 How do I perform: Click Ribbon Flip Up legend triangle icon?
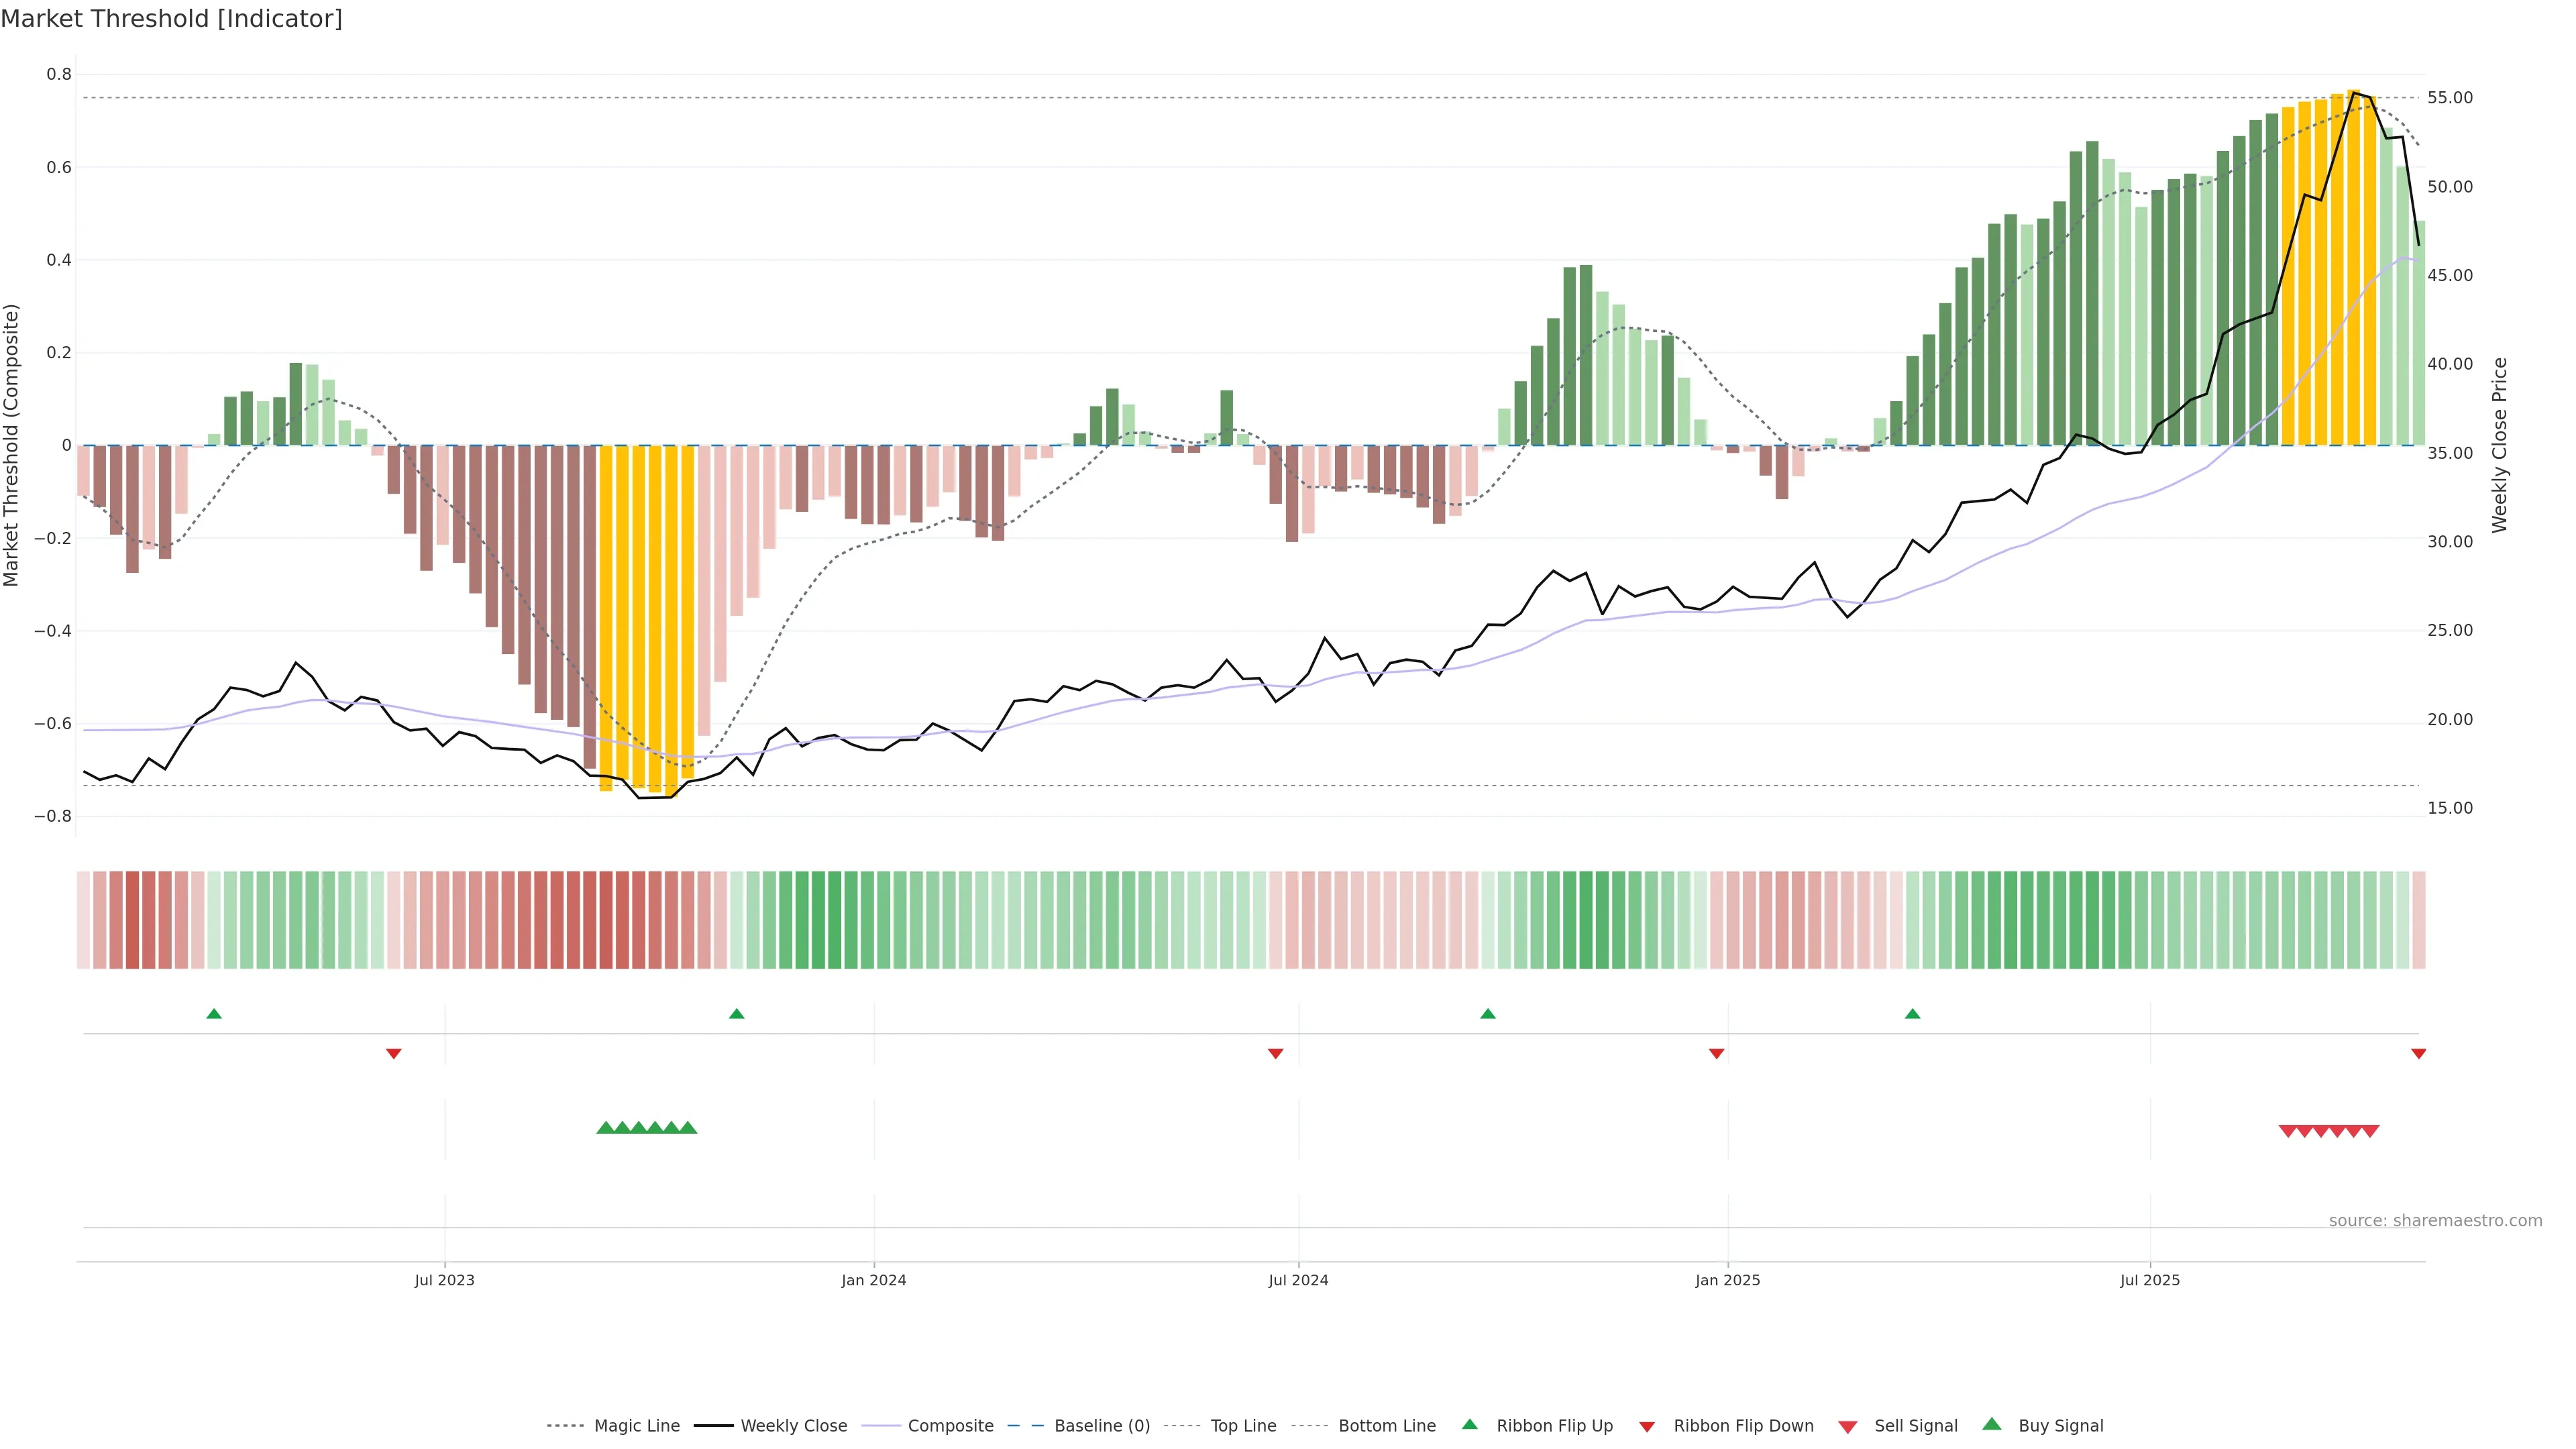tap(1469, 1425)
